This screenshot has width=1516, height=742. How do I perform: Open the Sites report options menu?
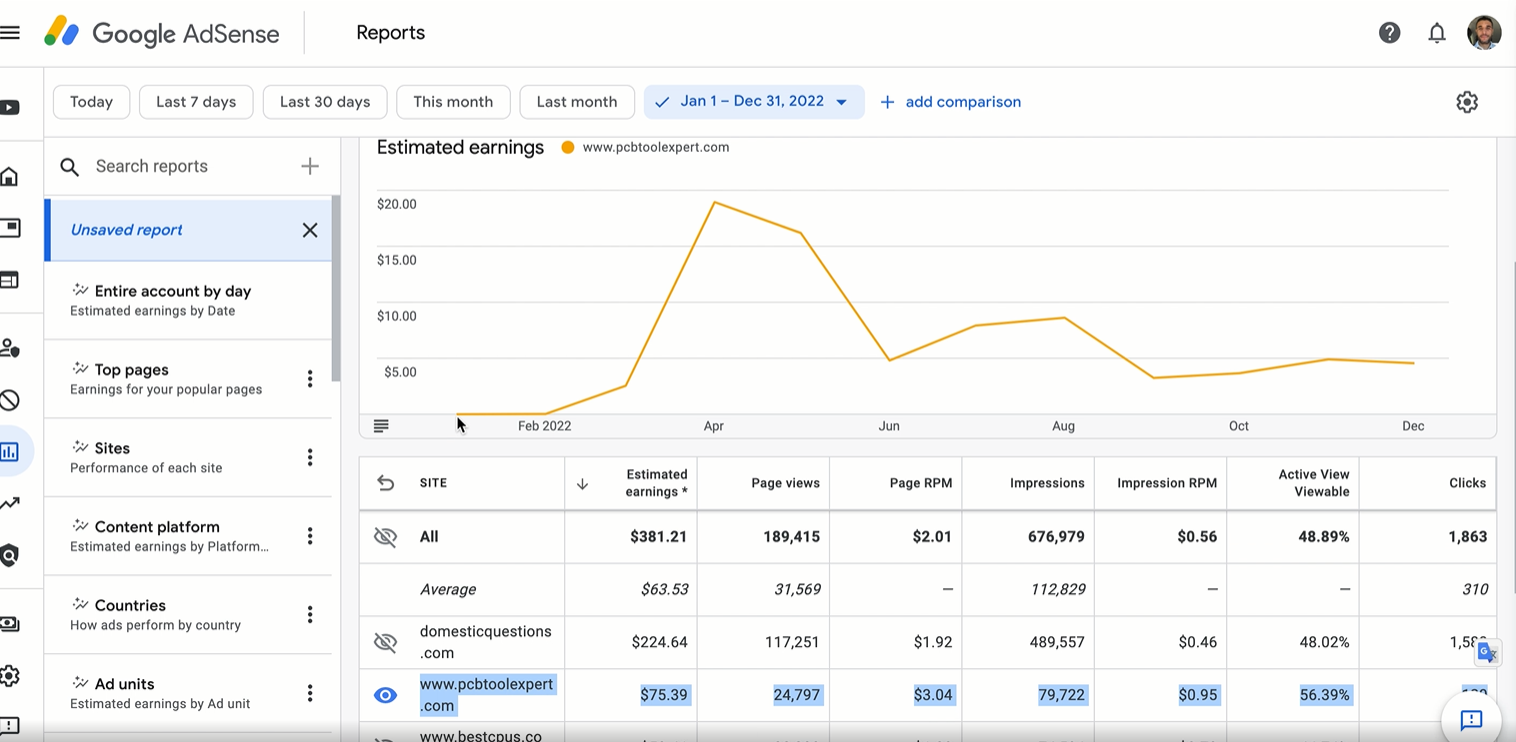310,457
